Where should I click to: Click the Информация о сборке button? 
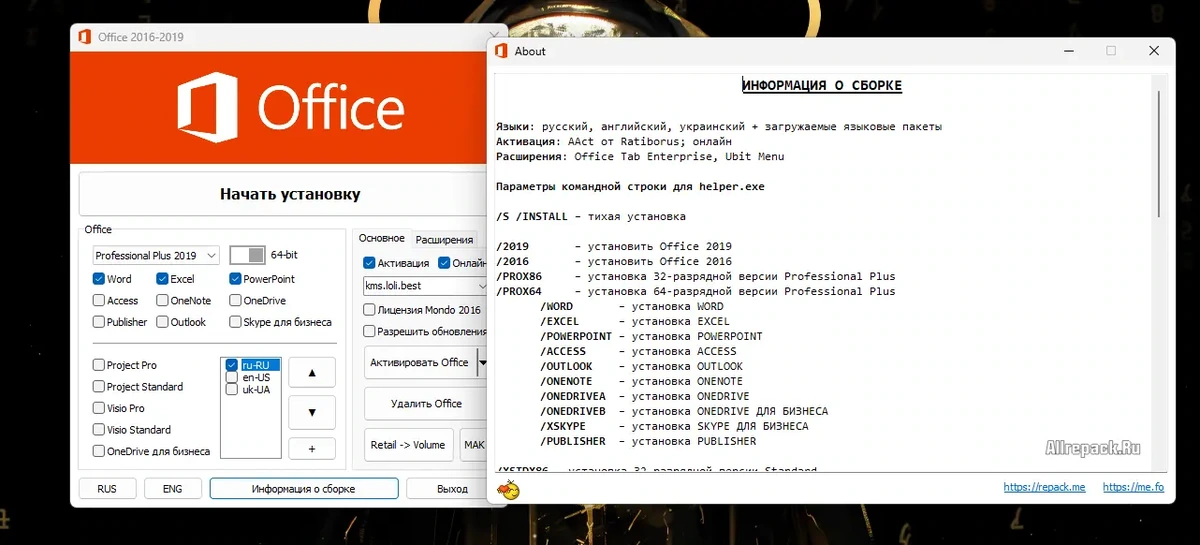(303, 489)
